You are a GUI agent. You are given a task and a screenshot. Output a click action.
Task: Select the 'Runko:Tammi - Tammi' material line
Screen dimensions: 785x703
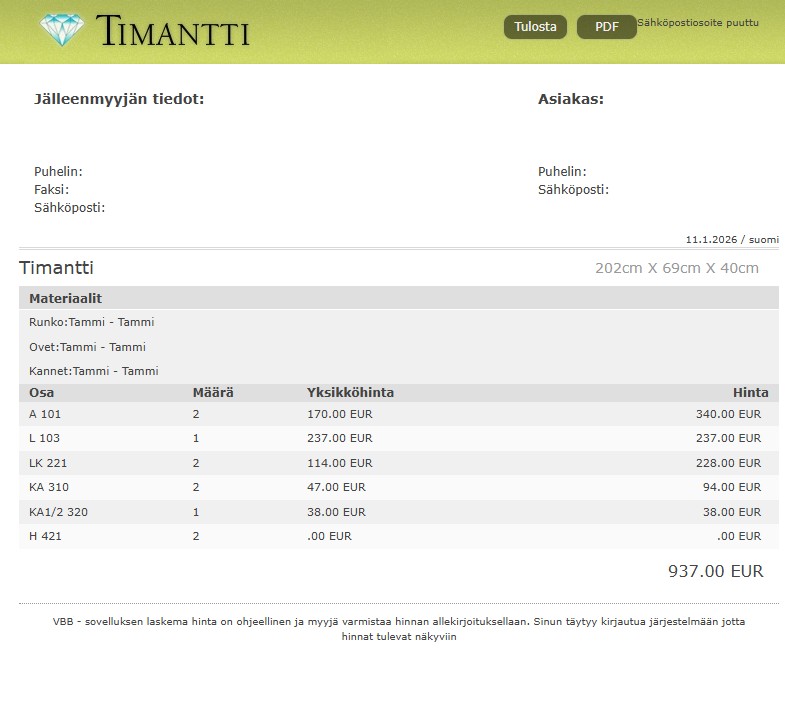point(91,322)
